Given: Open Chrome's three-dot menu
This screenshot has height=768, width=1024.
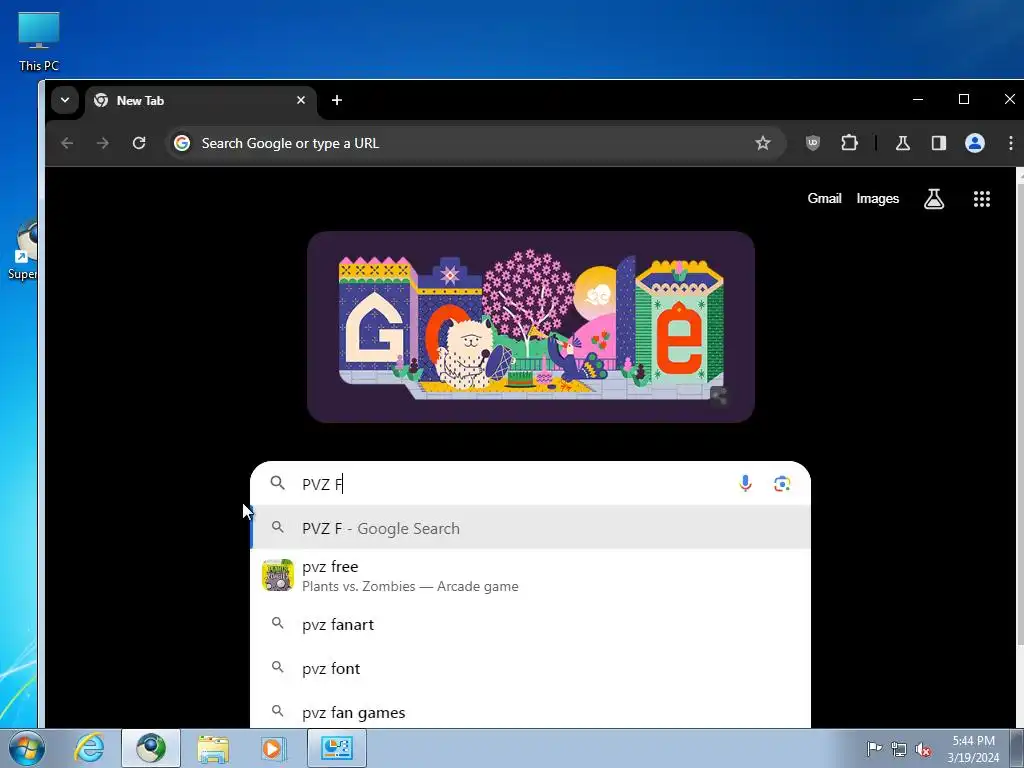Looking at the screenshot, I should point(1010,143).
